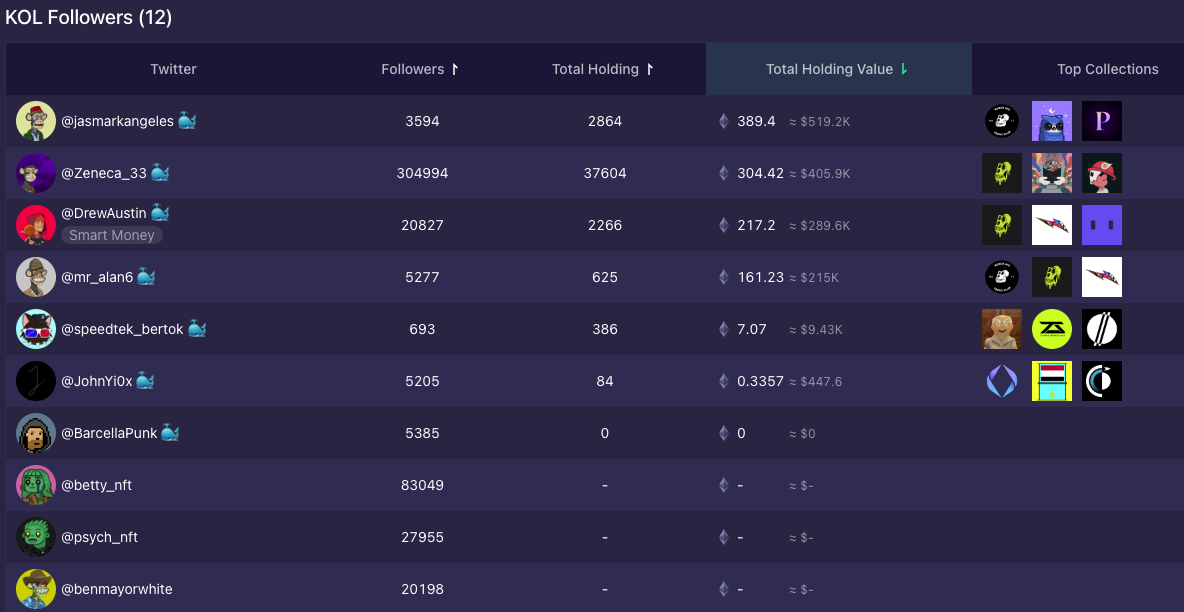The width and height of the screenshot is (1184, 612).
Task: Open lime green collection in @speedtek_bertok row
Action: 1052,329
